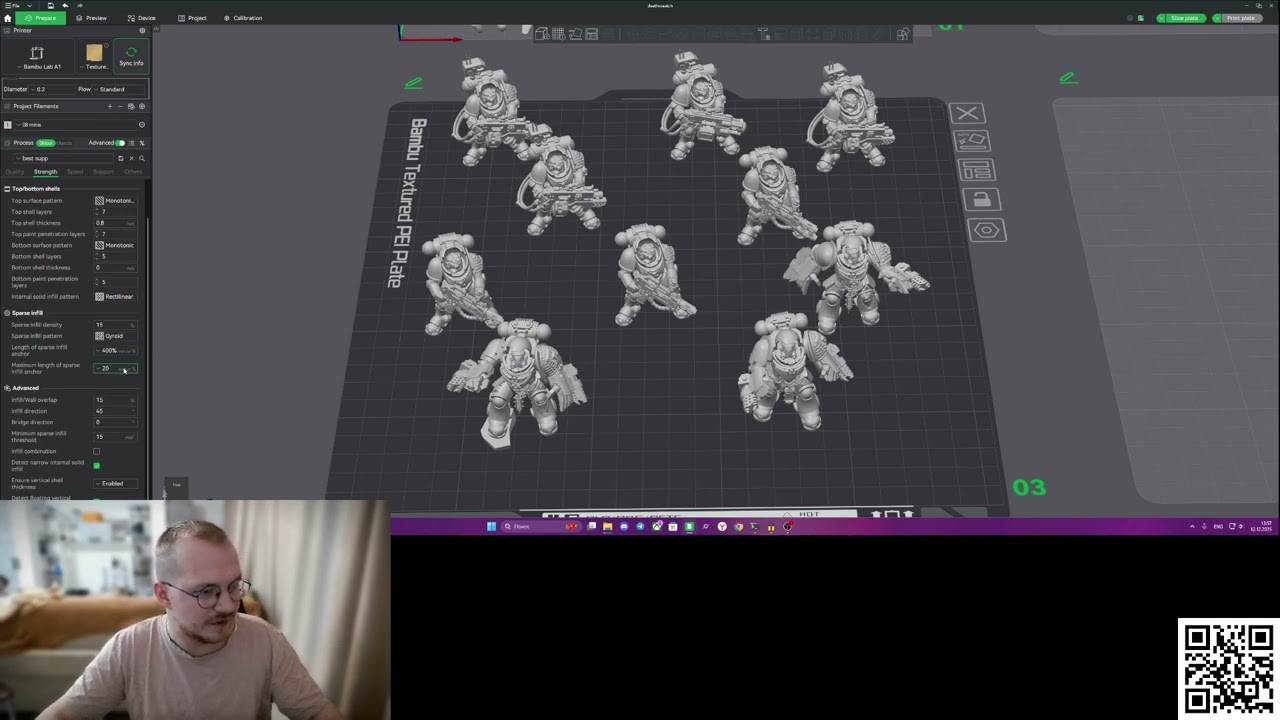The image size is (1280, 720).
Task: Switch to Preview tab
Action: [91, 18]
